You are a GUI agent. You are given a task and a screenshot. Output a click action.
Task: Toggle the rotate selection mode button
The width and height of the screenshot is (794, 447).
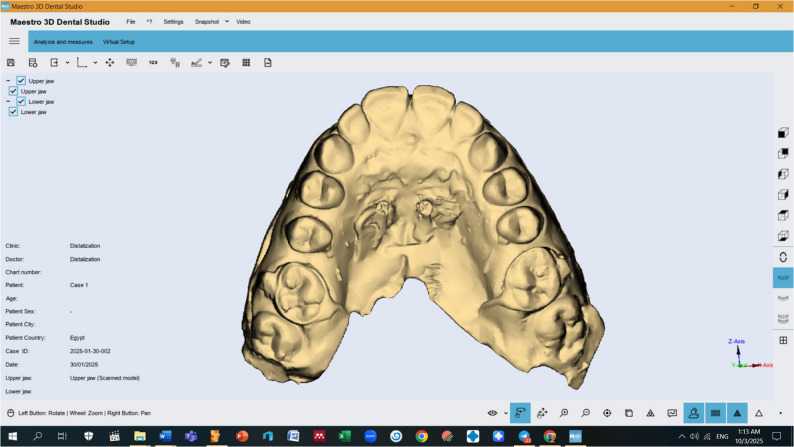[520, 413]
